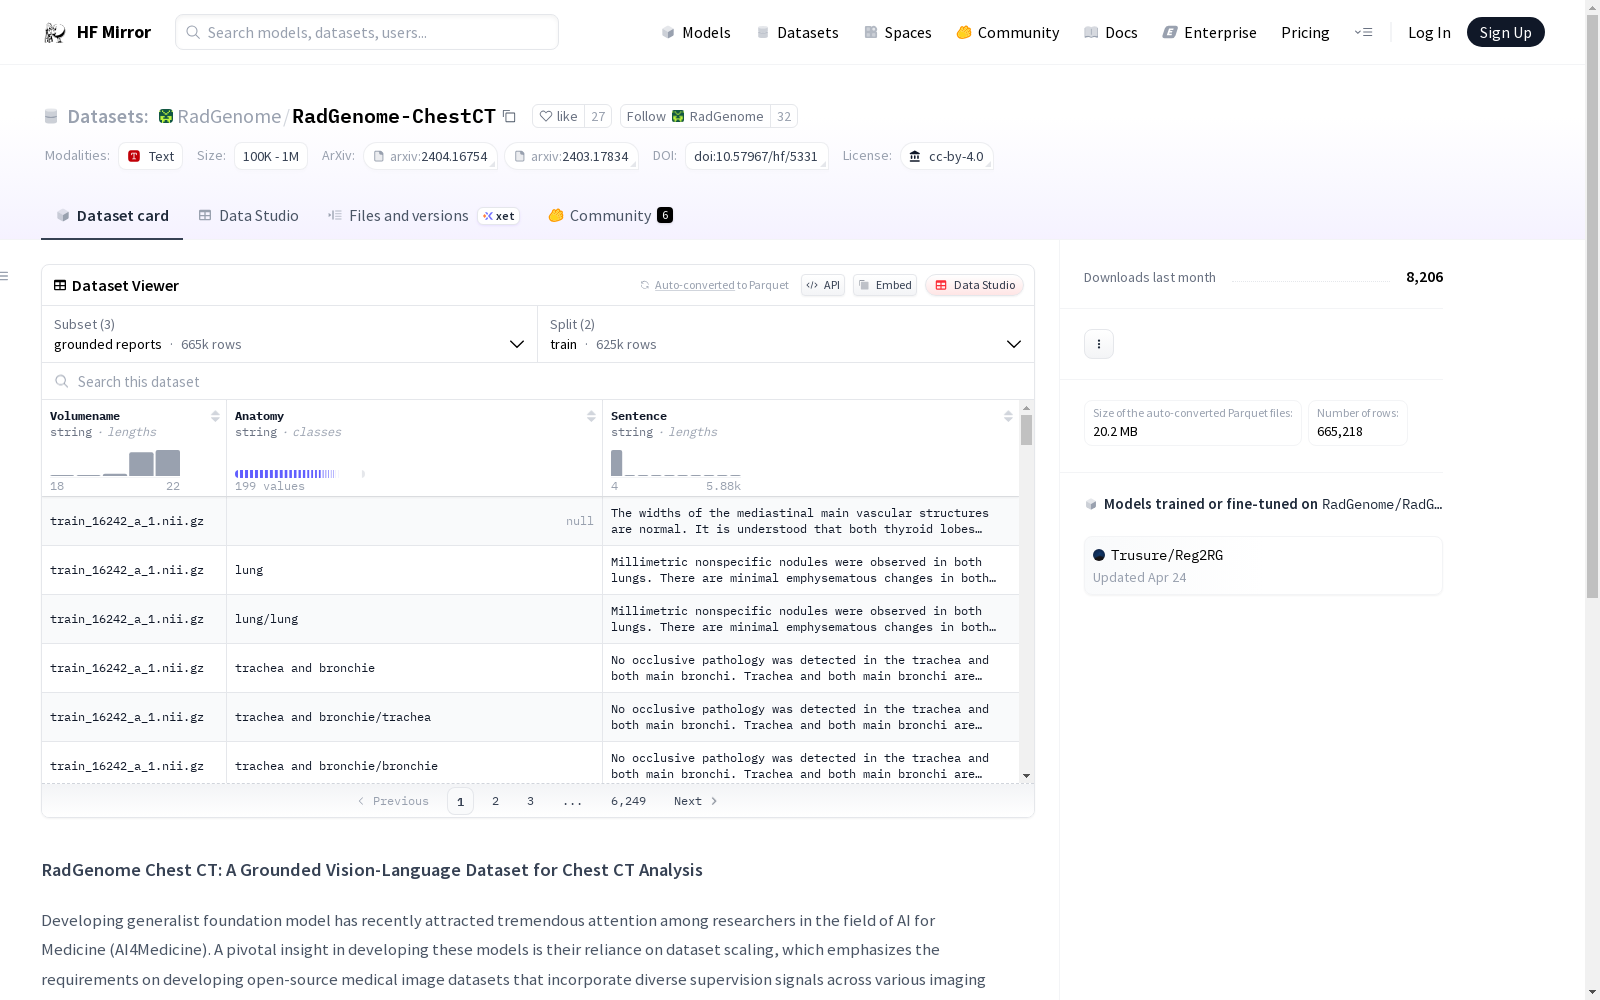Open arxiv:2404.16754 paper tag
The height and width of the screenshot is (1000, 1600).
point(431,156)
